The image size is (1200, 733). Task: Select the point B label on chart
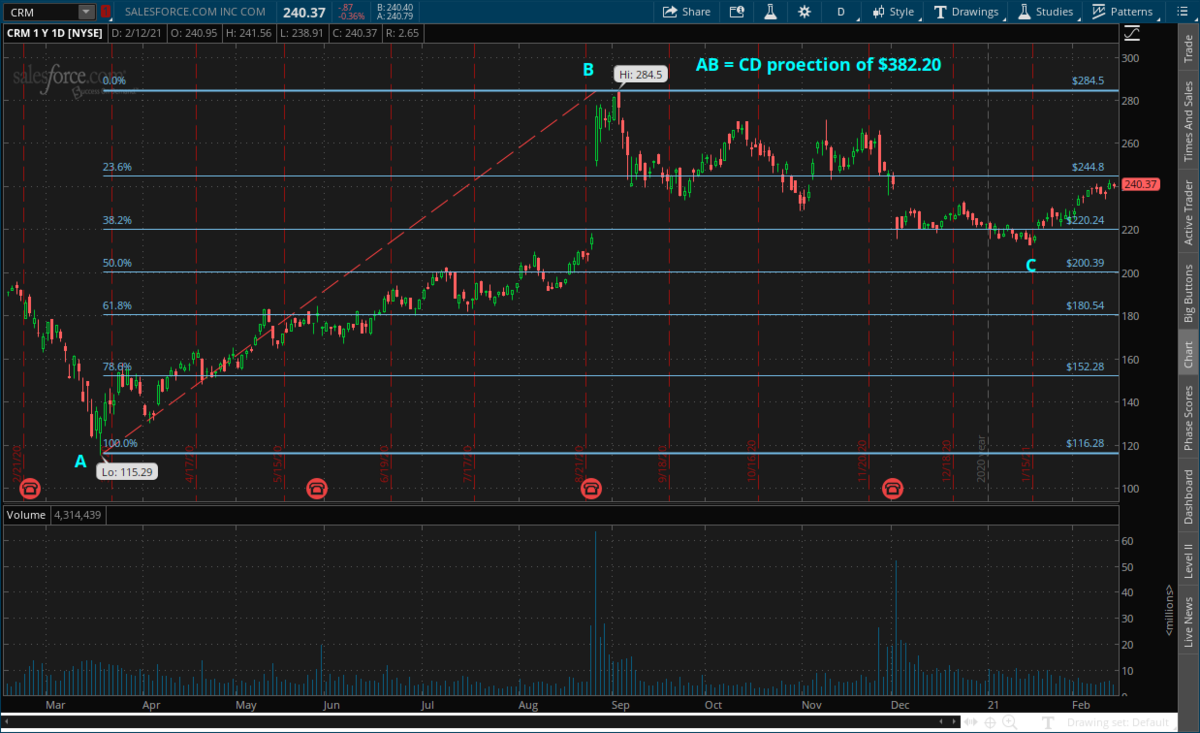[x=588, y=70]
